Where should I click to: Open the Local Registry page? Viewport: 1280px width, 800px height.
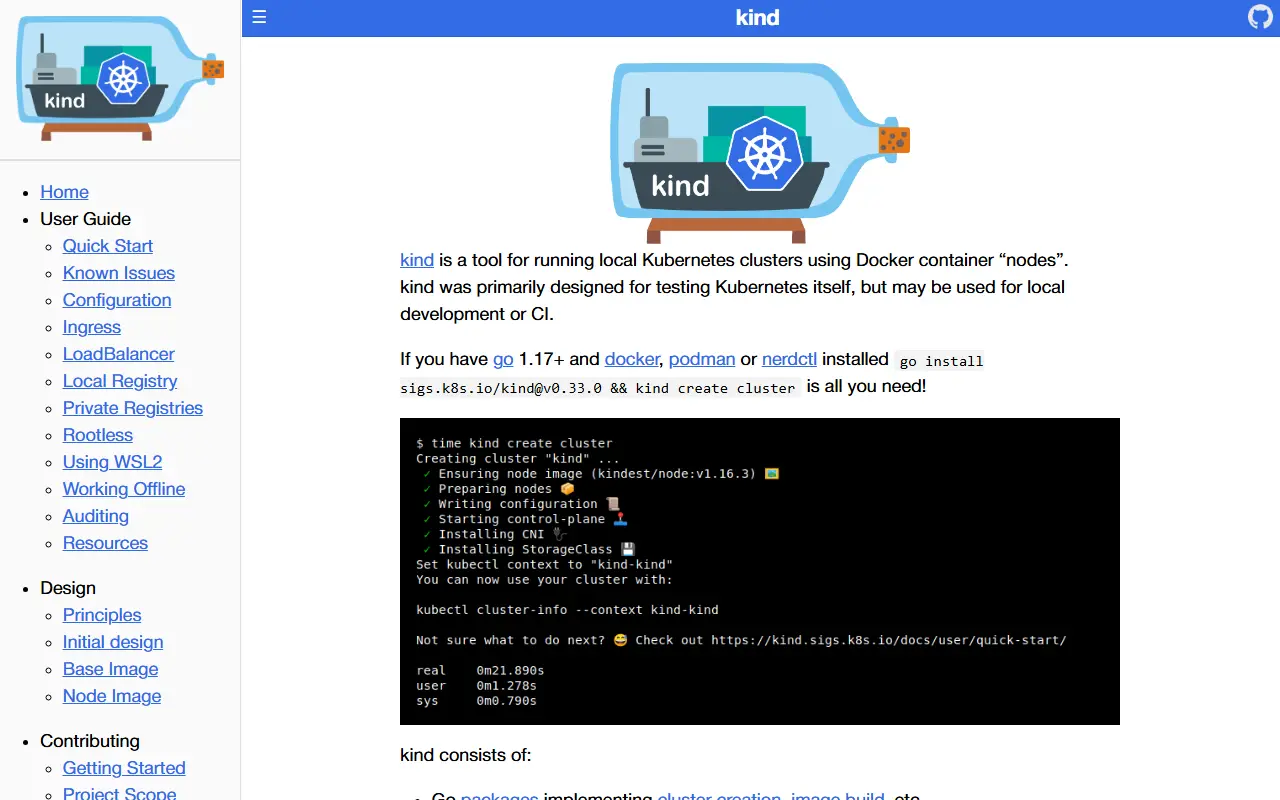coord(120,381)
